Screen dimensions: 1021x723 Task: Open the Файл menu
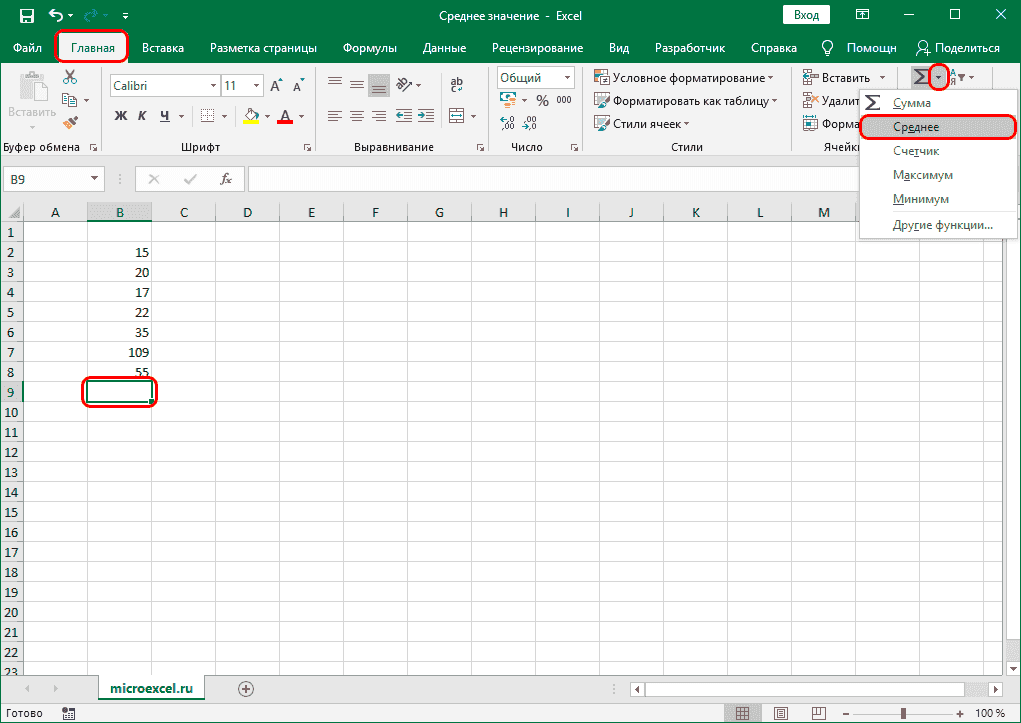click(x=27, y=47)
